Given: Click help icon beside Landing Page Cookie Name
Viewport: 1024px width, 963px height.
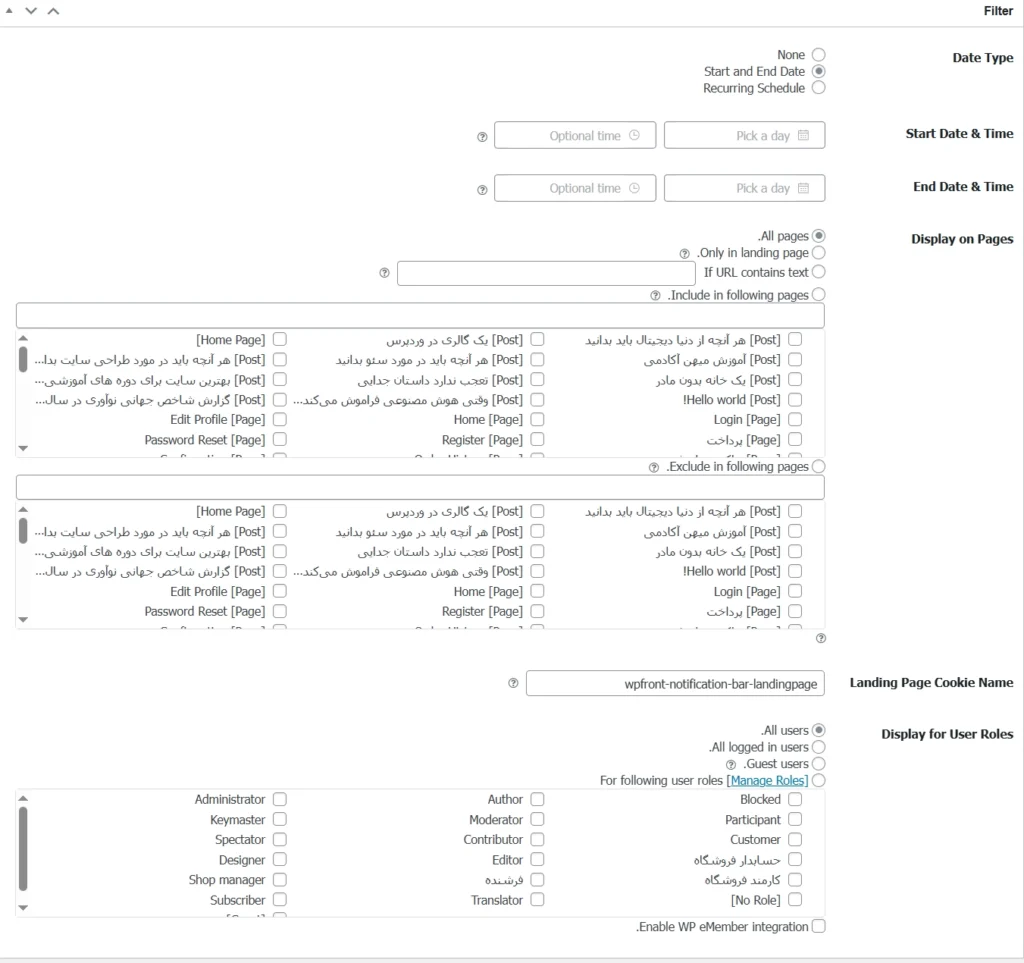Looking at the screenshot, I should click(x=513, y=683).
